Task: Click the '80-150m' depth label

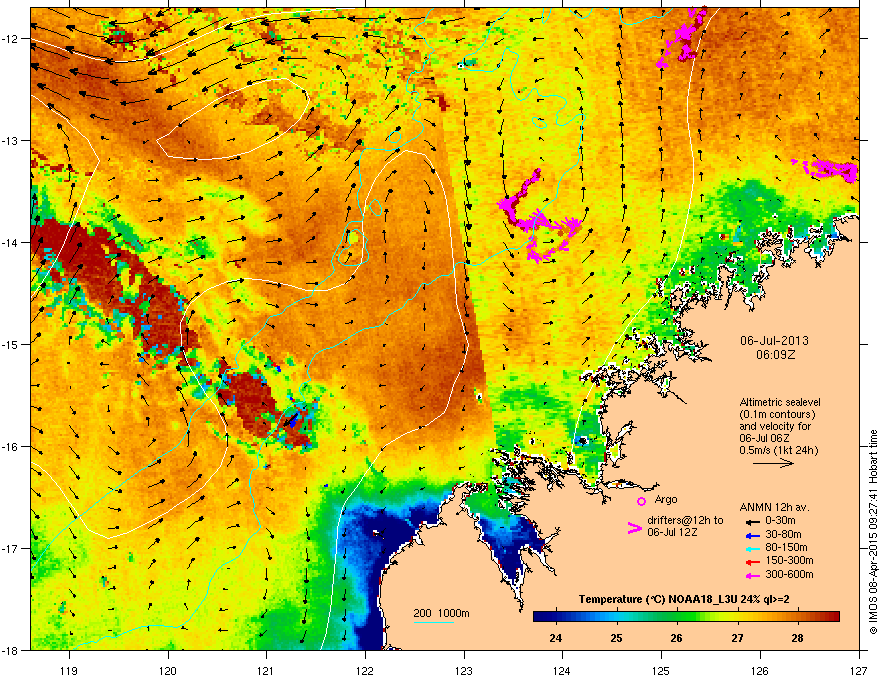Action: (x=786, y=548)
